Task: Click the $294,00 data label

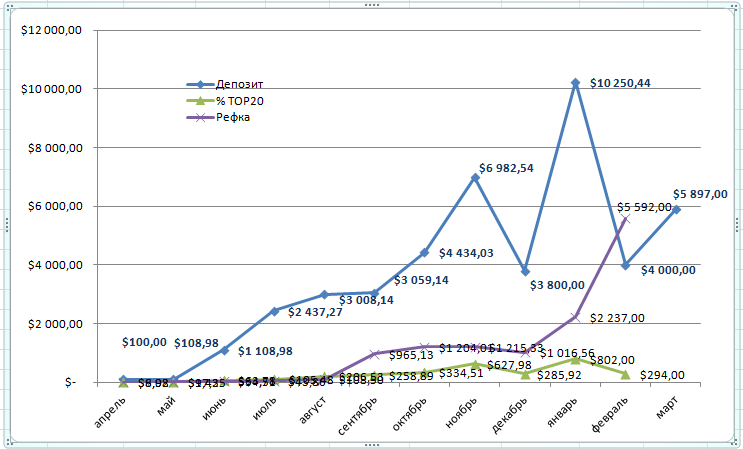Action: 662,376
